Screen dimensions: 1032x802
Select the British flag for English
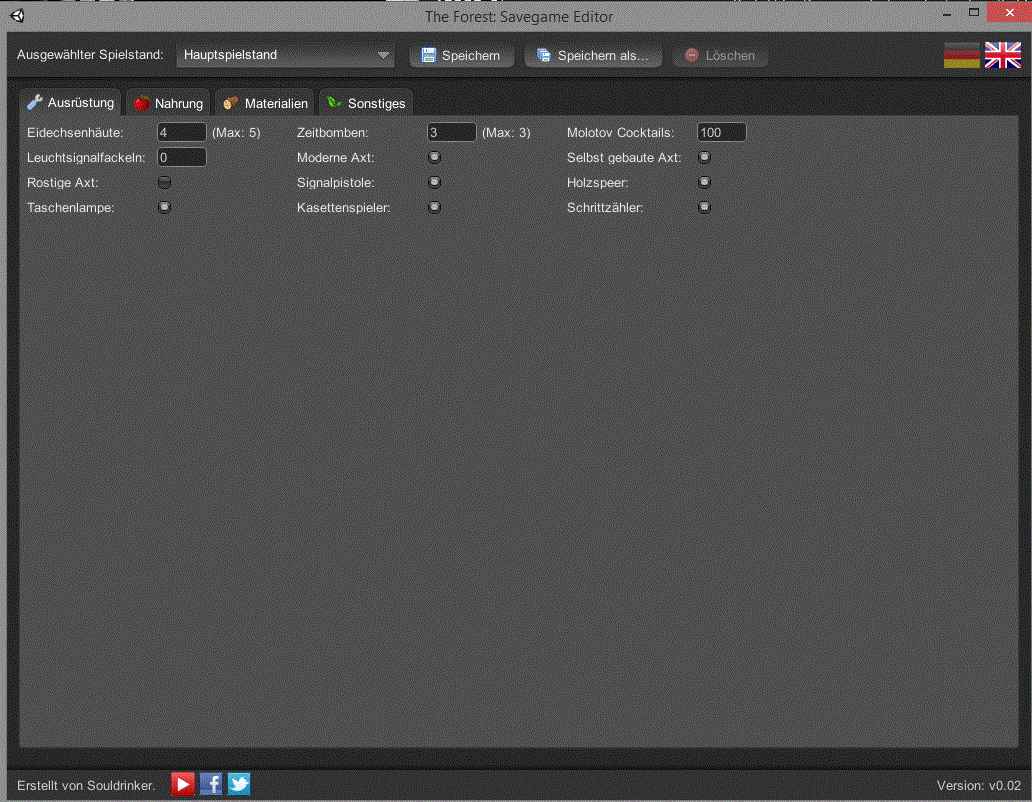[1002, 56]
